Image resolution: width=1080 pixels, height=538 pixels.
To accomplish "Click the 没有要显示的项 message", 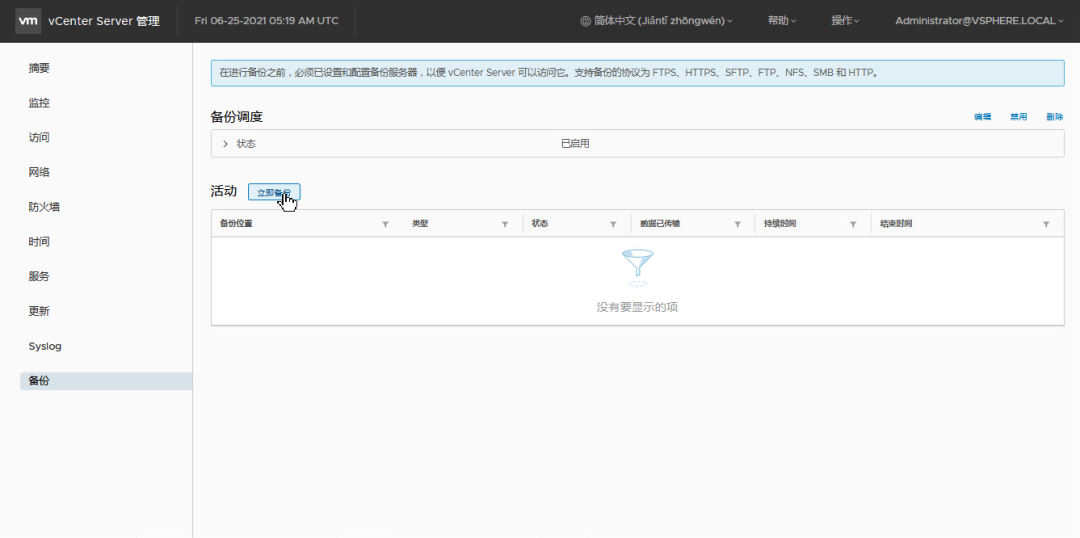I will pos(637,307).
